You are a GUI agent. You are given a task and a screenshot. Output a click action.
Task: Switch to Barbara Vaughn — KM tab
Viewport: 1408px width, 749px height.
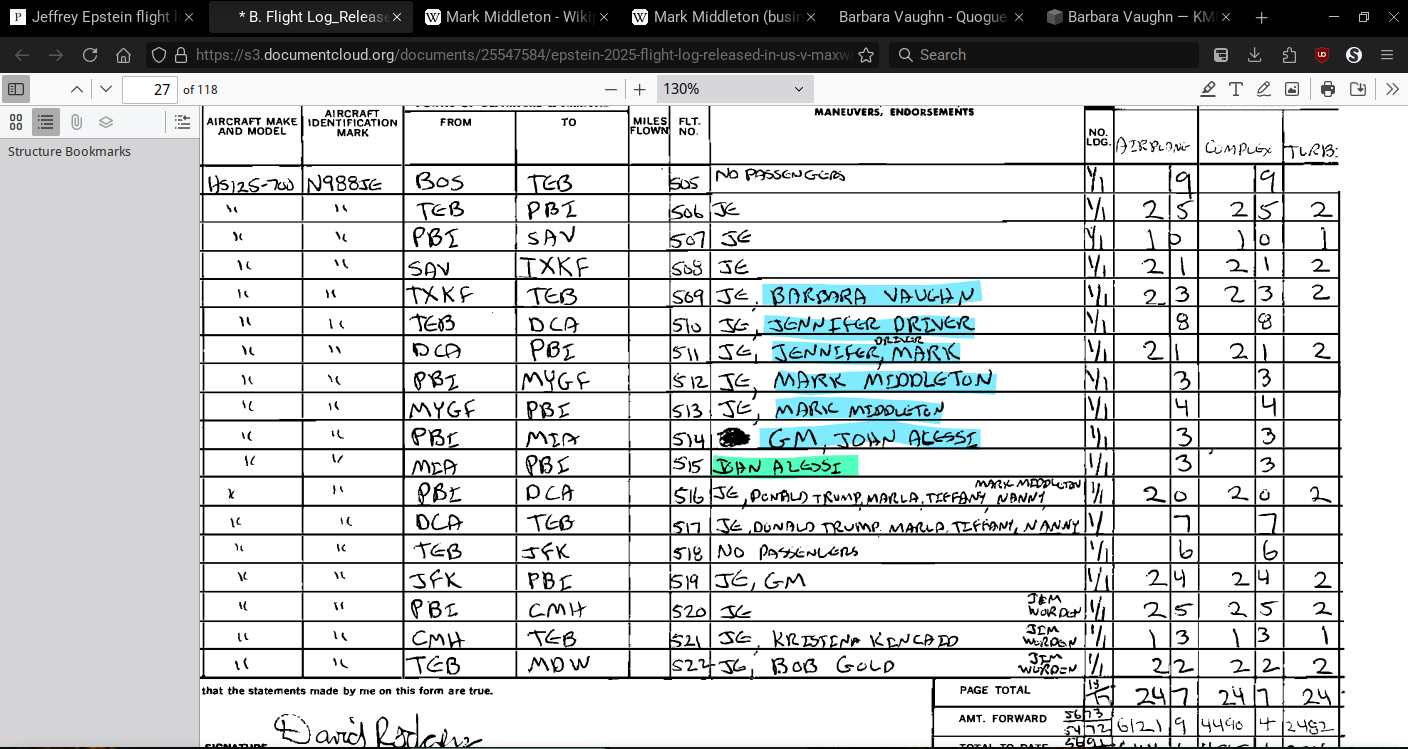(1140, 17)
